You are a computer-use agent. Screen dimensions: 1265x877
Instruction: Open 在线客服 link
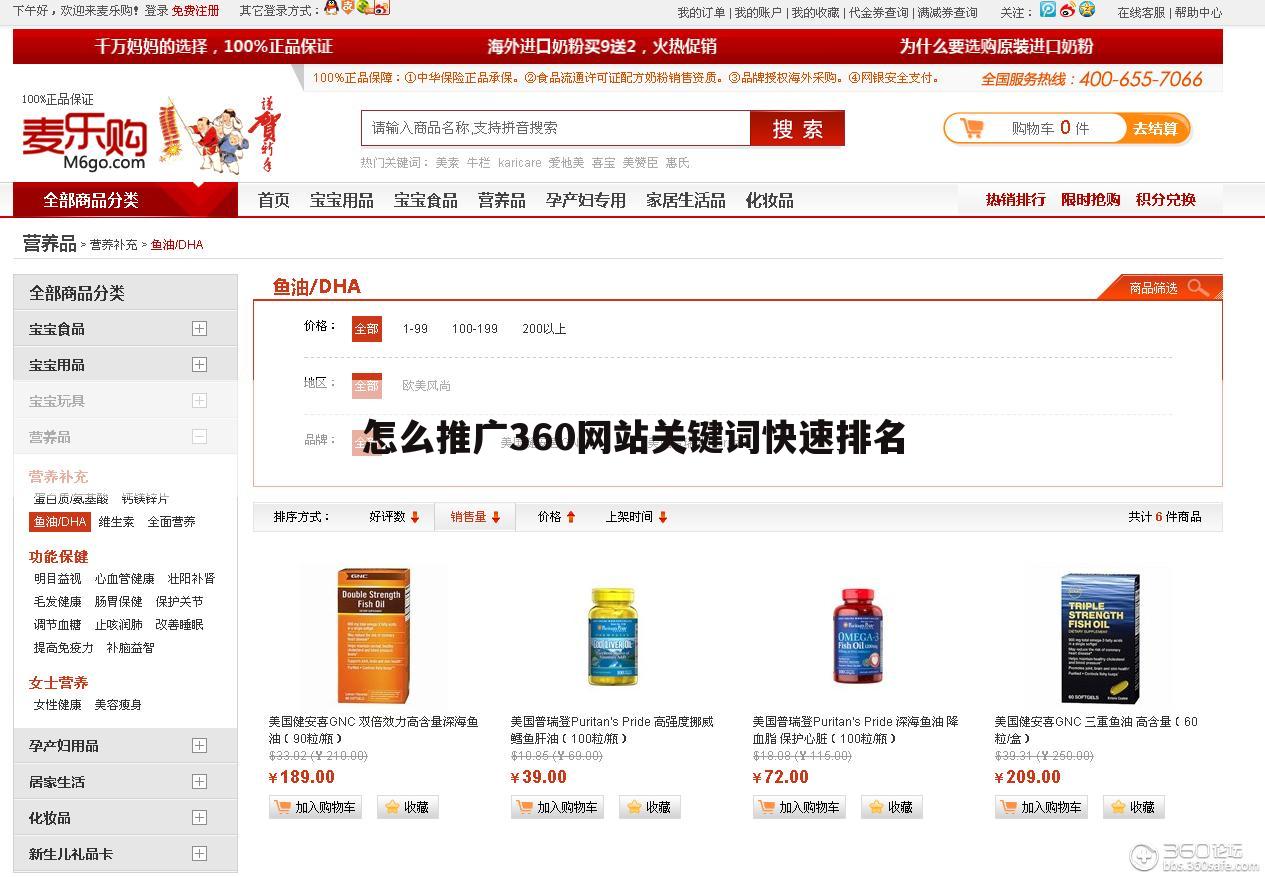[1141, 13]
